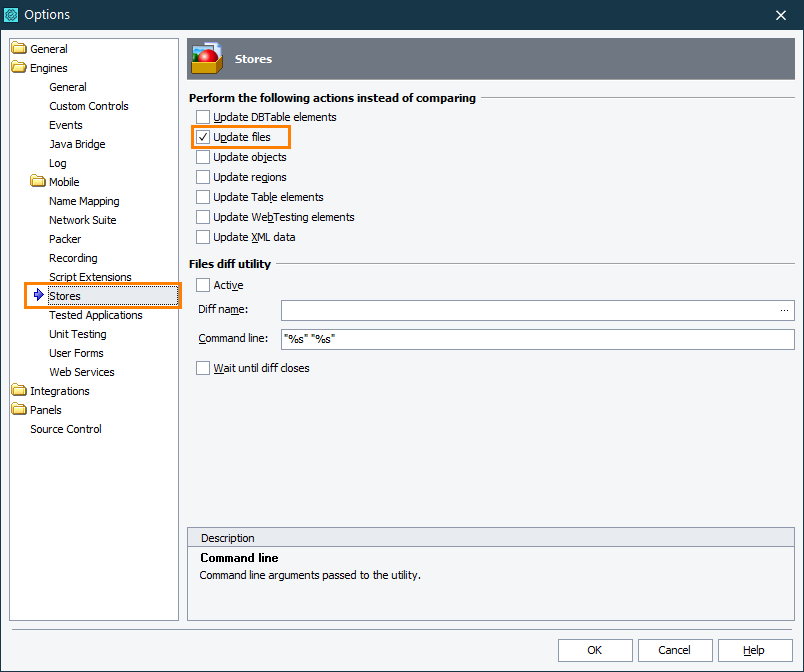Click the arrow icon beside Stores
This screenshot has width=804, height=672.
(36, 295)
